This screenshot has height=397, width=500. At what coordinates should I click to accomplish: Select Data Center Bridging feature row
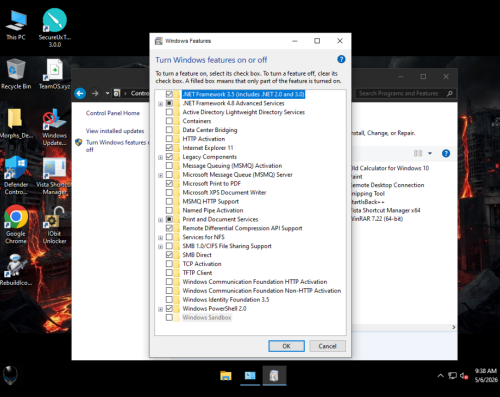pos(210,130)
